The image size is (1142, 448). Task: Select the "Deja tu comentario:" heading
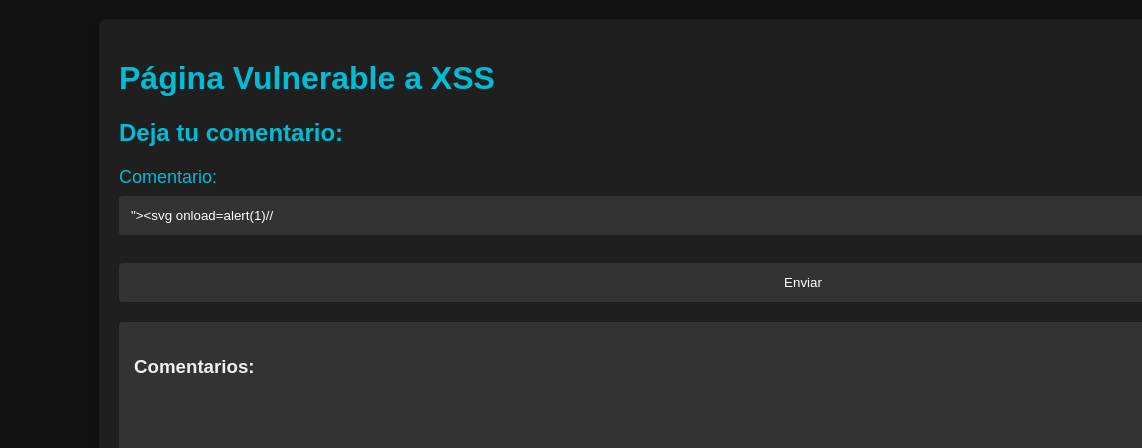pyautogui.click(x=230, y=133)
